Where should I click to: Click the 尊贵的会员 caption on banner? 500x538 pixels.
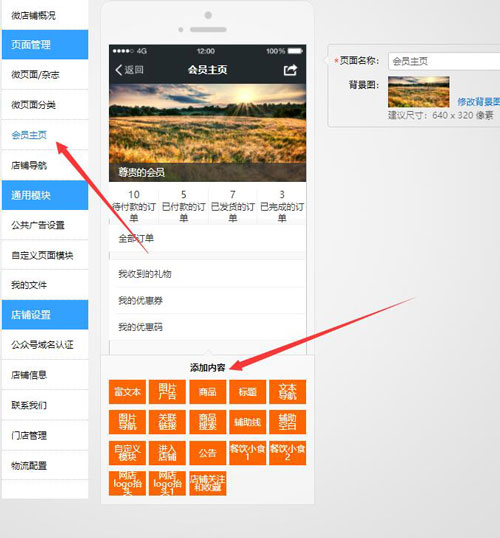141,172
